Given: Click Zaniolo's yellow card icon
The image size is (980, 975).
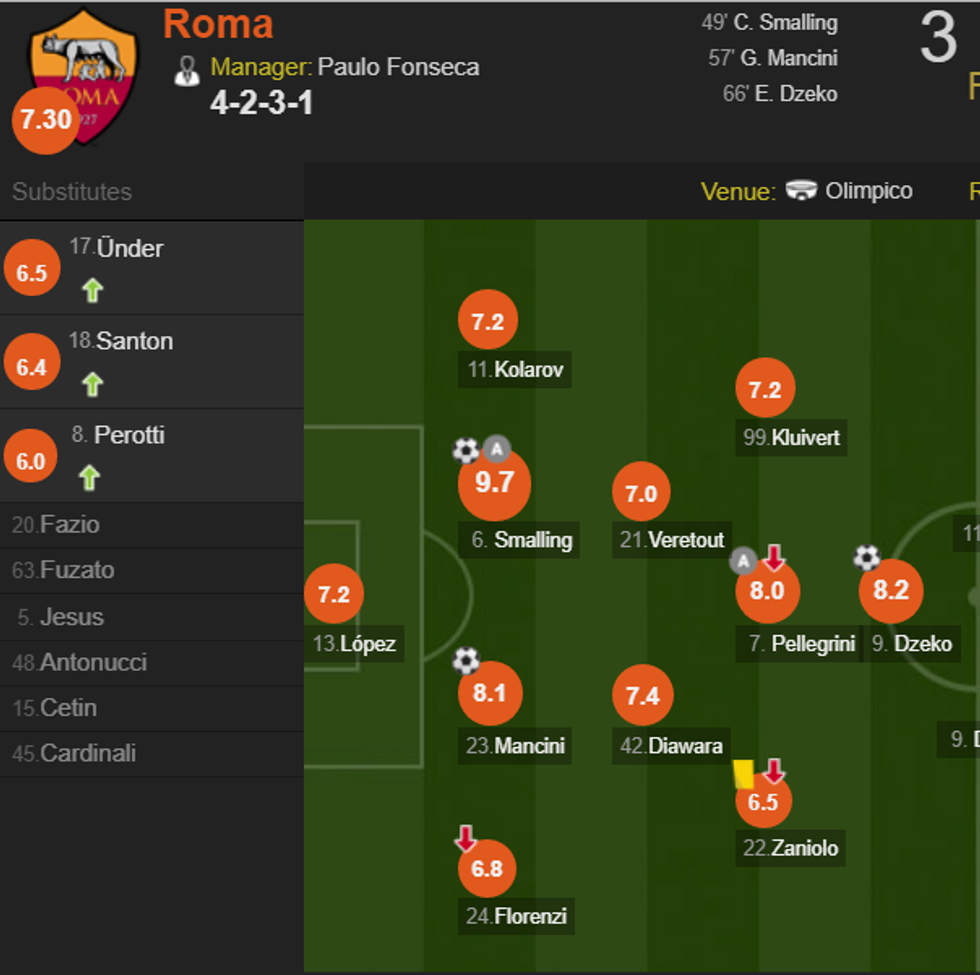Looking at the screenshot, I should 743,774.
